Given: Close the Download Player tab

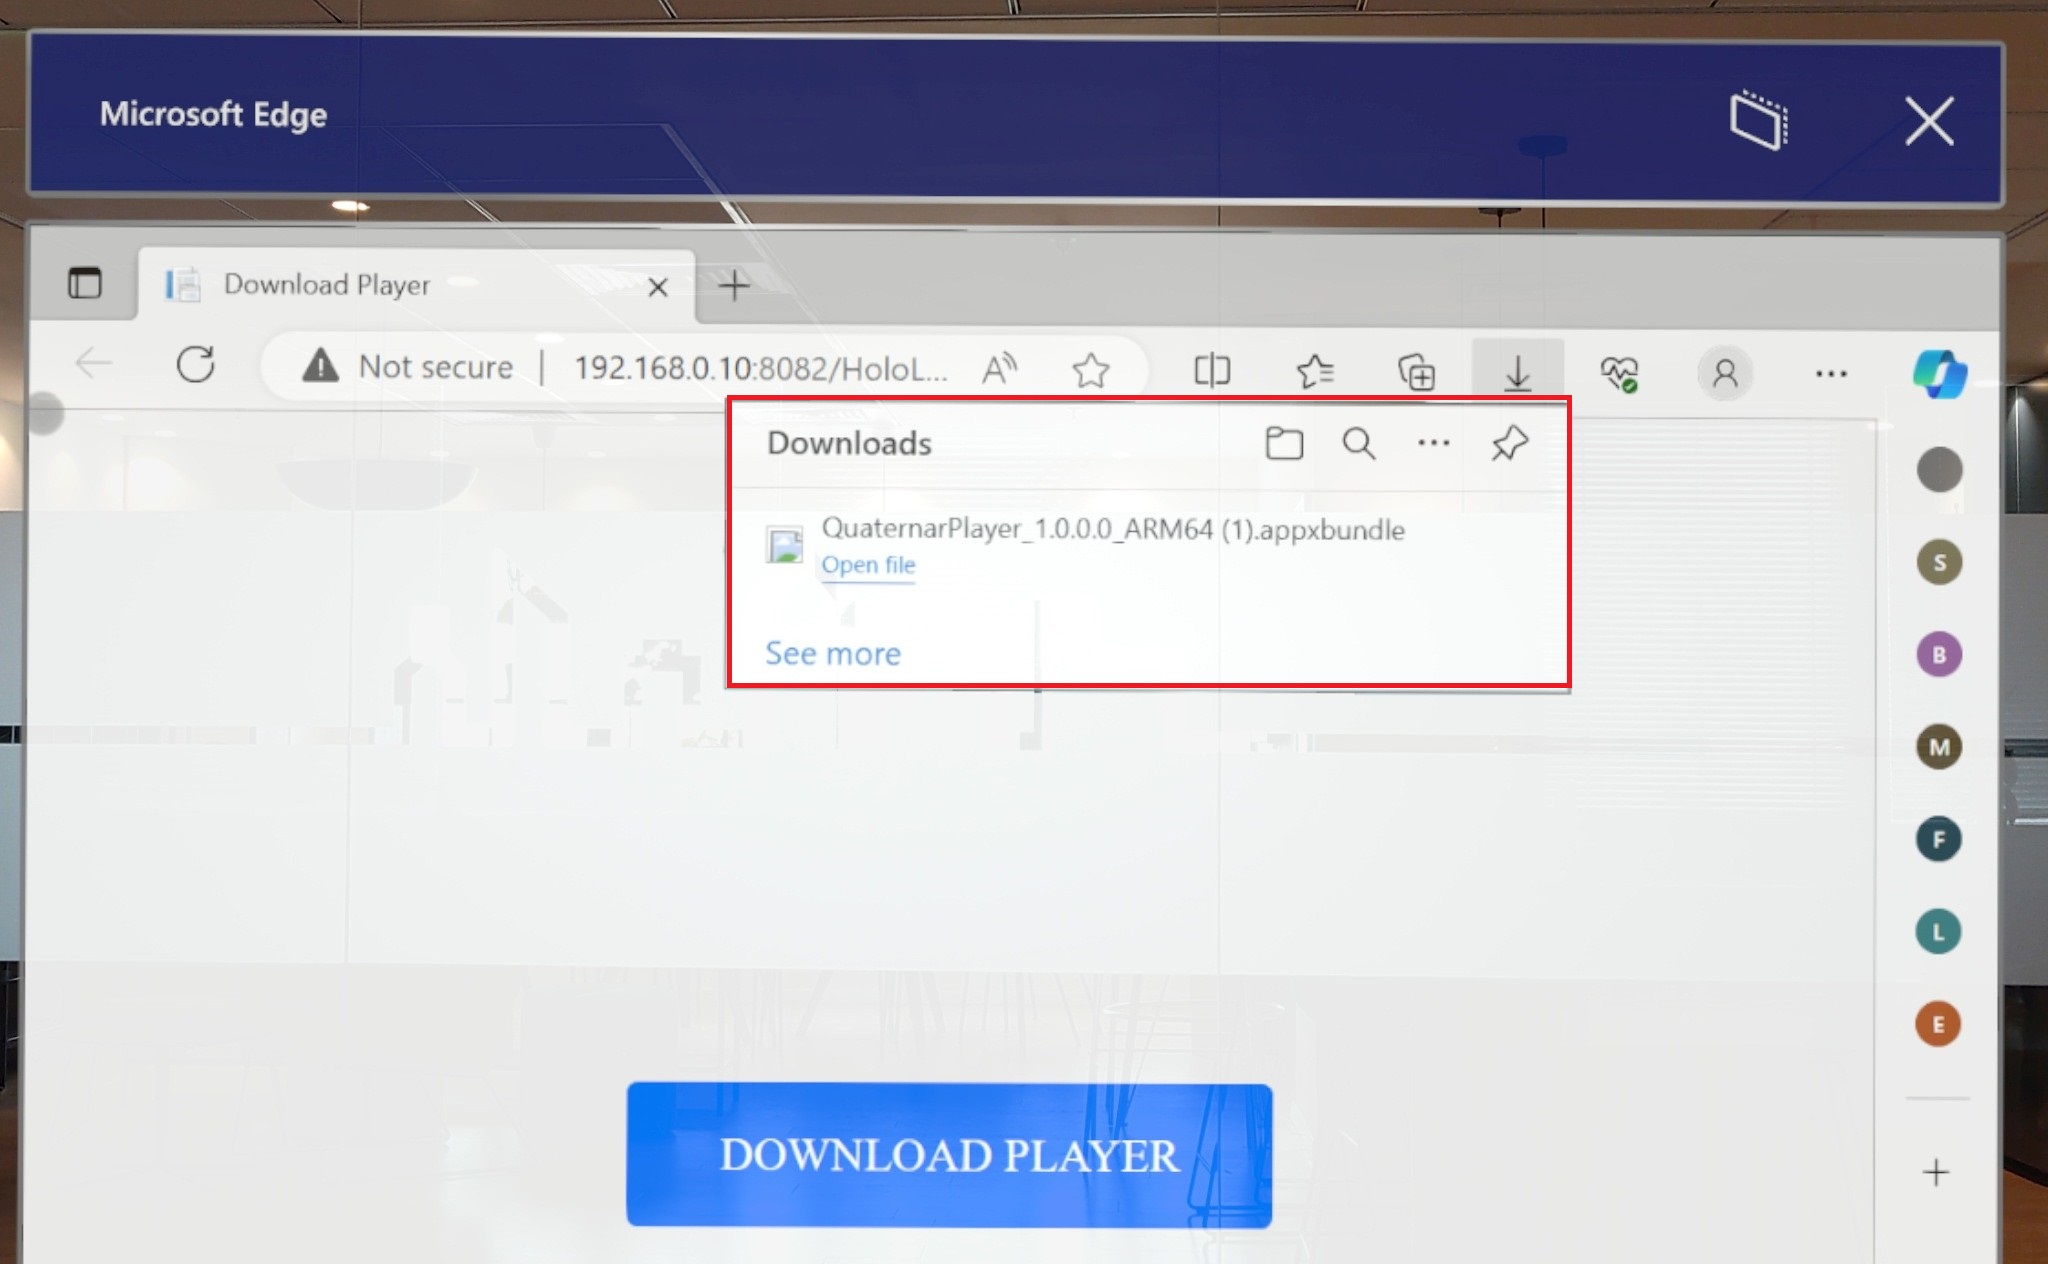Looking at the screenshot, I should coord(658,288).
